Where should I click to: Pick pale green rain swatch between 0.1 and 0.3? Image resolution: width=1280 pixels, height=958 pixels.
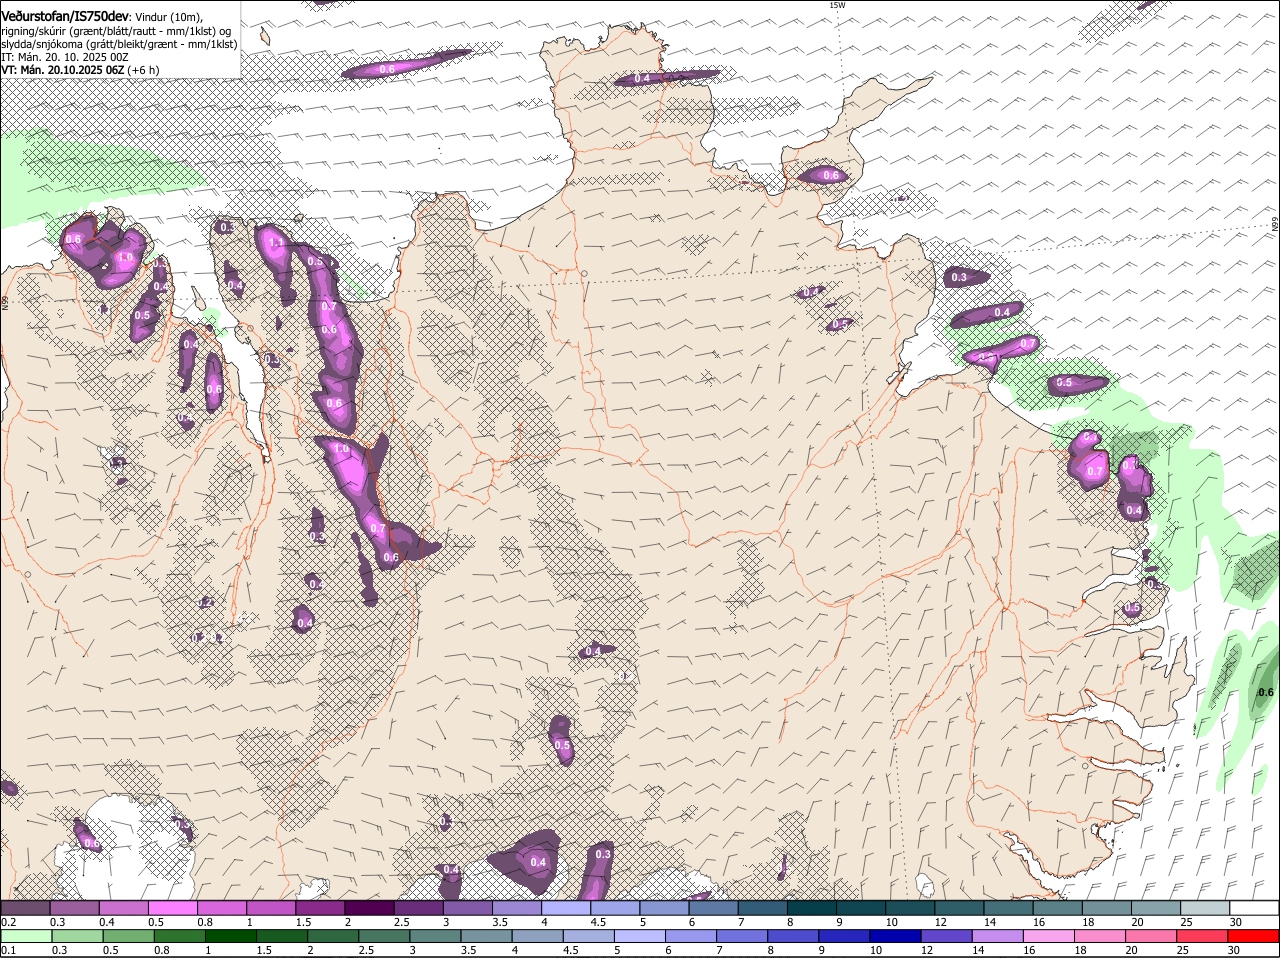point(25,936)
